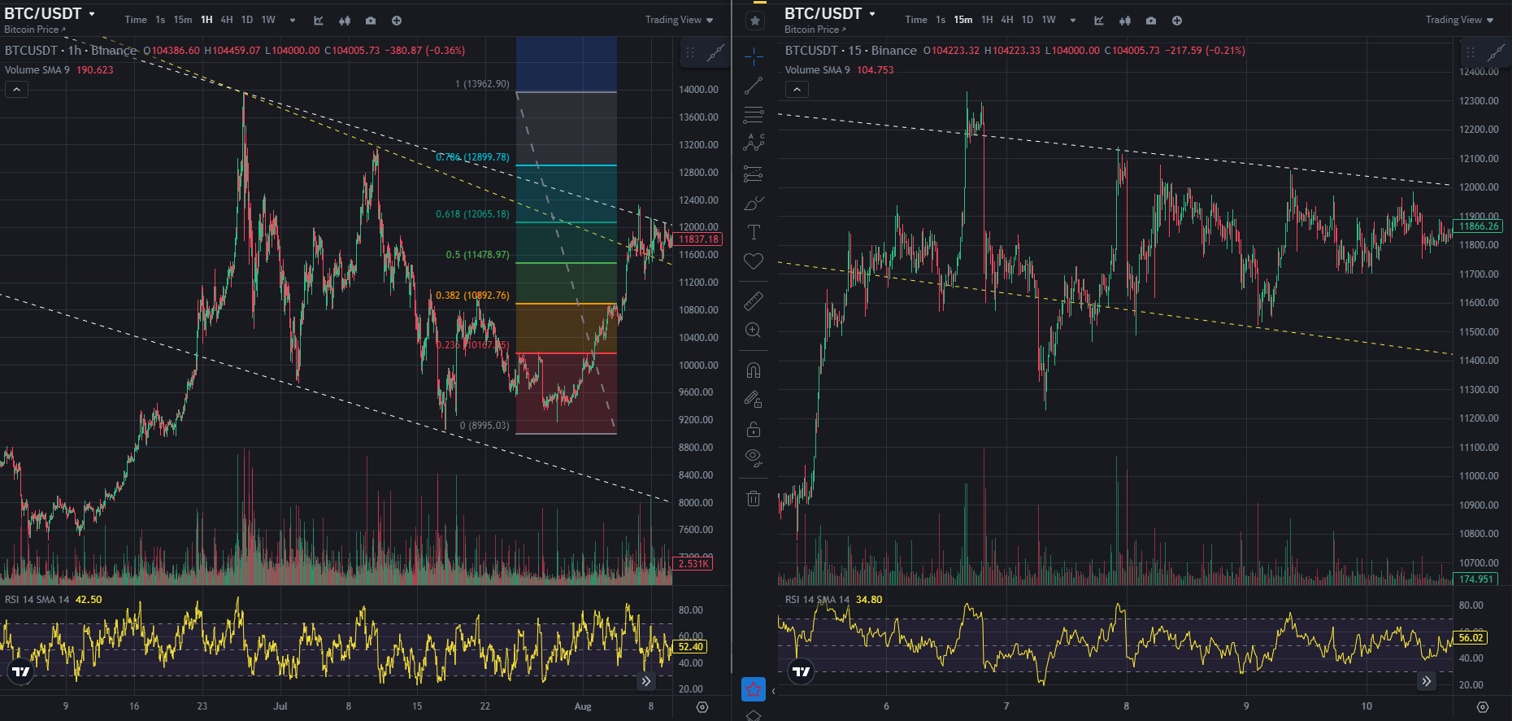Collapse the drawing toolbar side arrow

[x=773, y=690]
